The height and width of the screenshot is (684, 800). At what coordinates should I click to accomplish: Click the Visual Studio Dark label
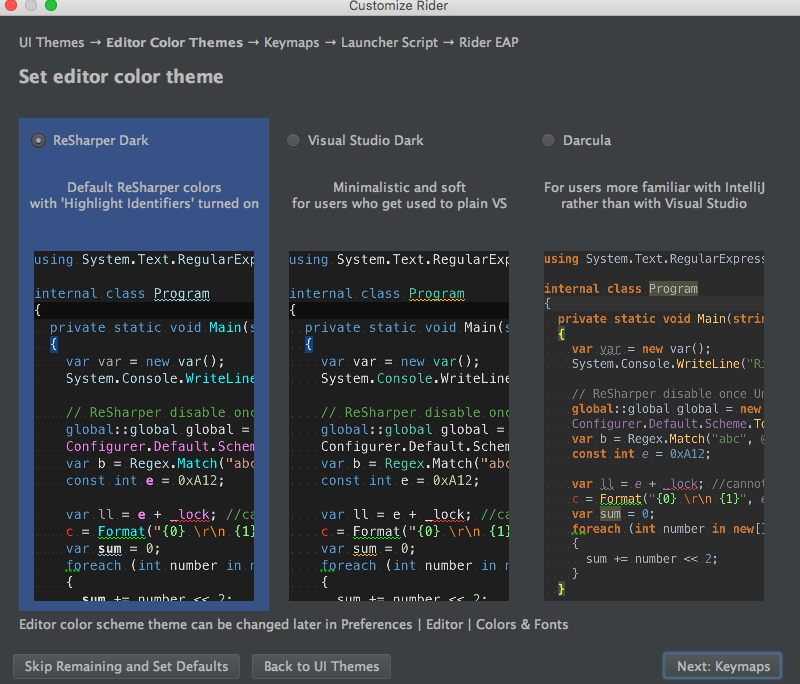coord(365,140)
